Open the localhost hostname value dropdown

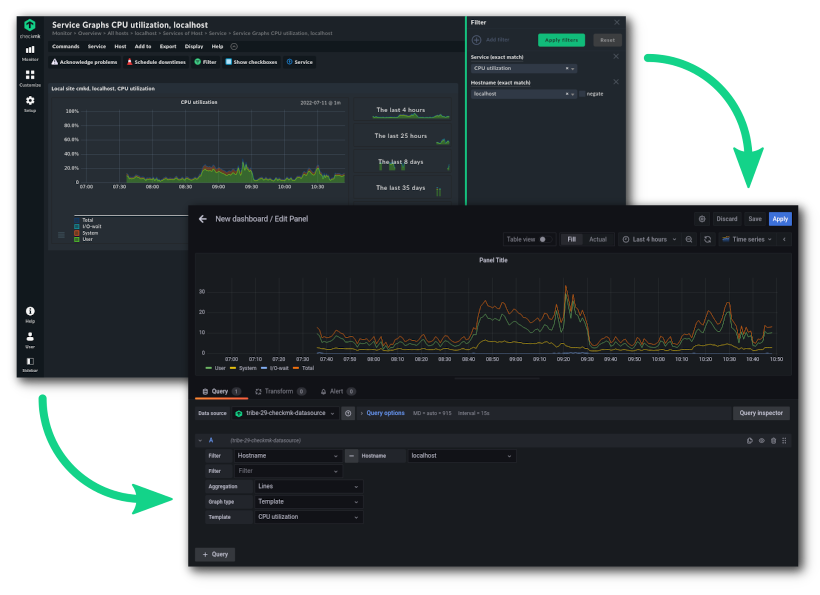(x=462, y=456)
